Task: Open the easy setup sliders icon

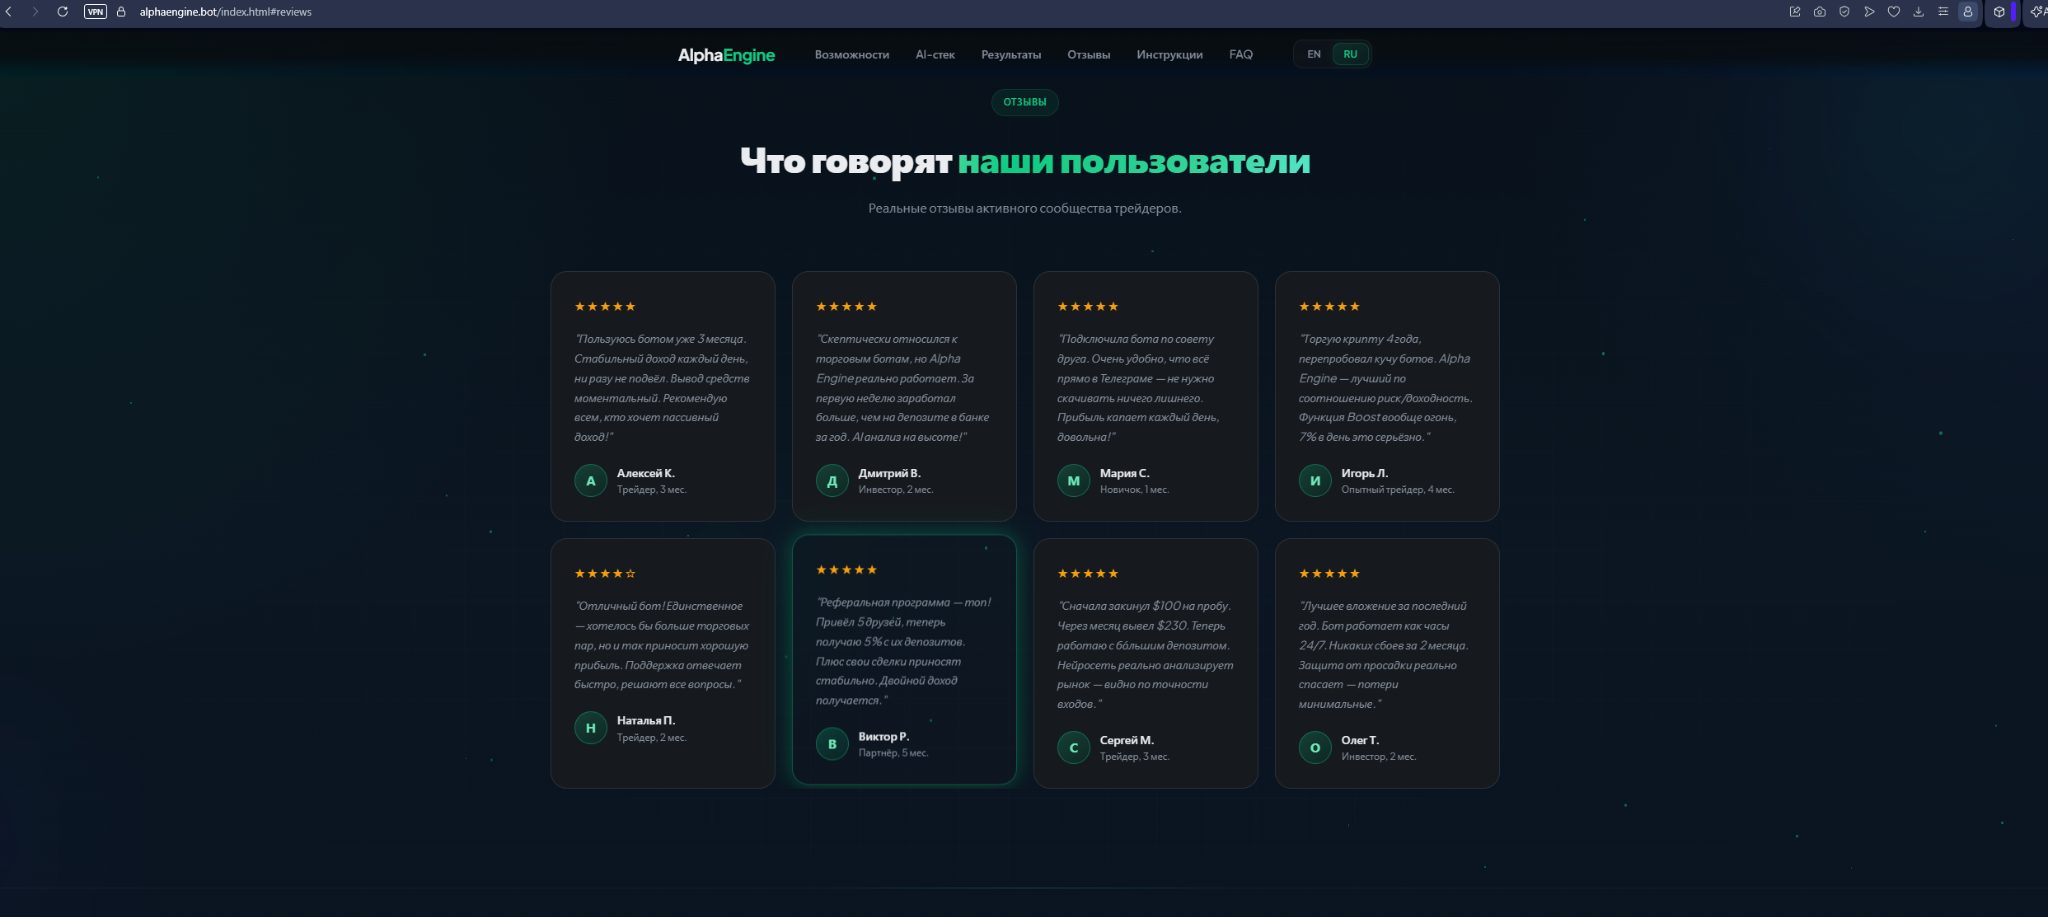Action: [x=1943, y=12]
